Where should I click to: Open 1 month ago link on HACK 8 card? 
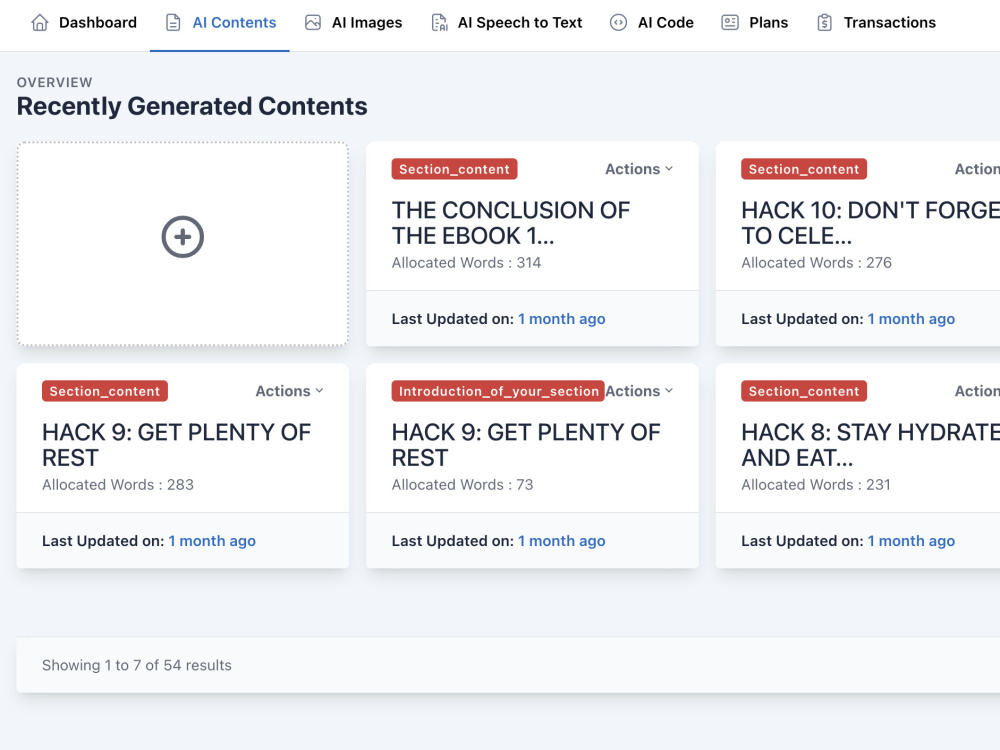tap(911, 540)
